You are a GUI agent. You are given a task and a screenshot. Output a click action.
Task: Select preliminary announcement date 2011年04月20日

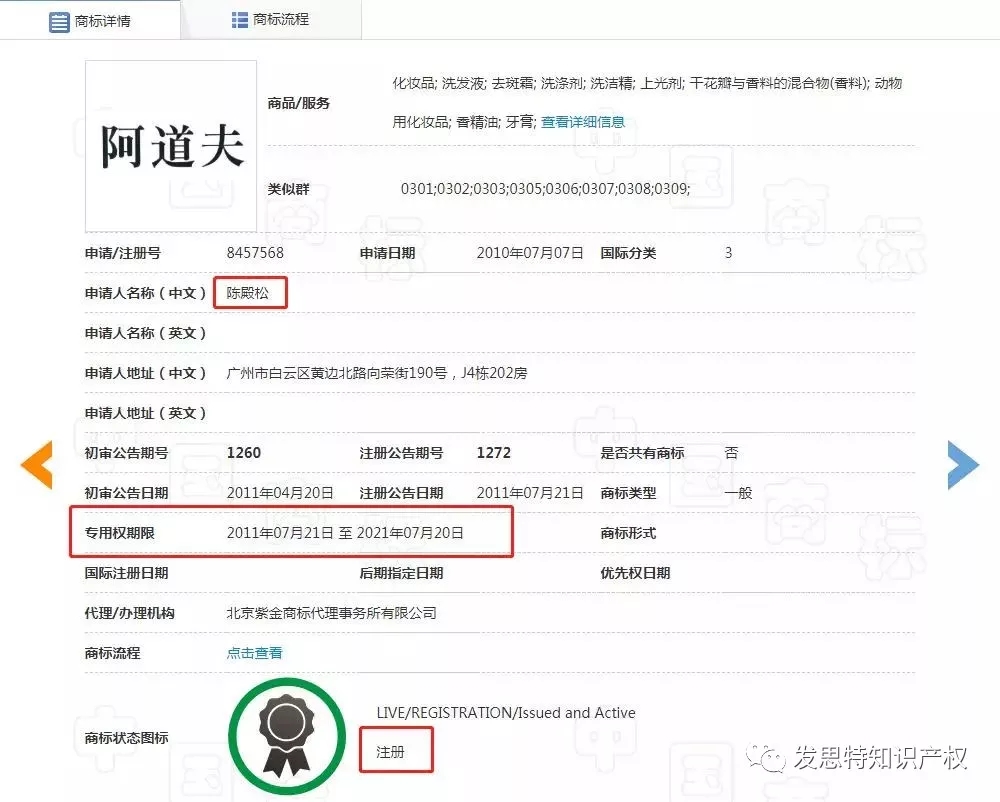click(280, 493)
